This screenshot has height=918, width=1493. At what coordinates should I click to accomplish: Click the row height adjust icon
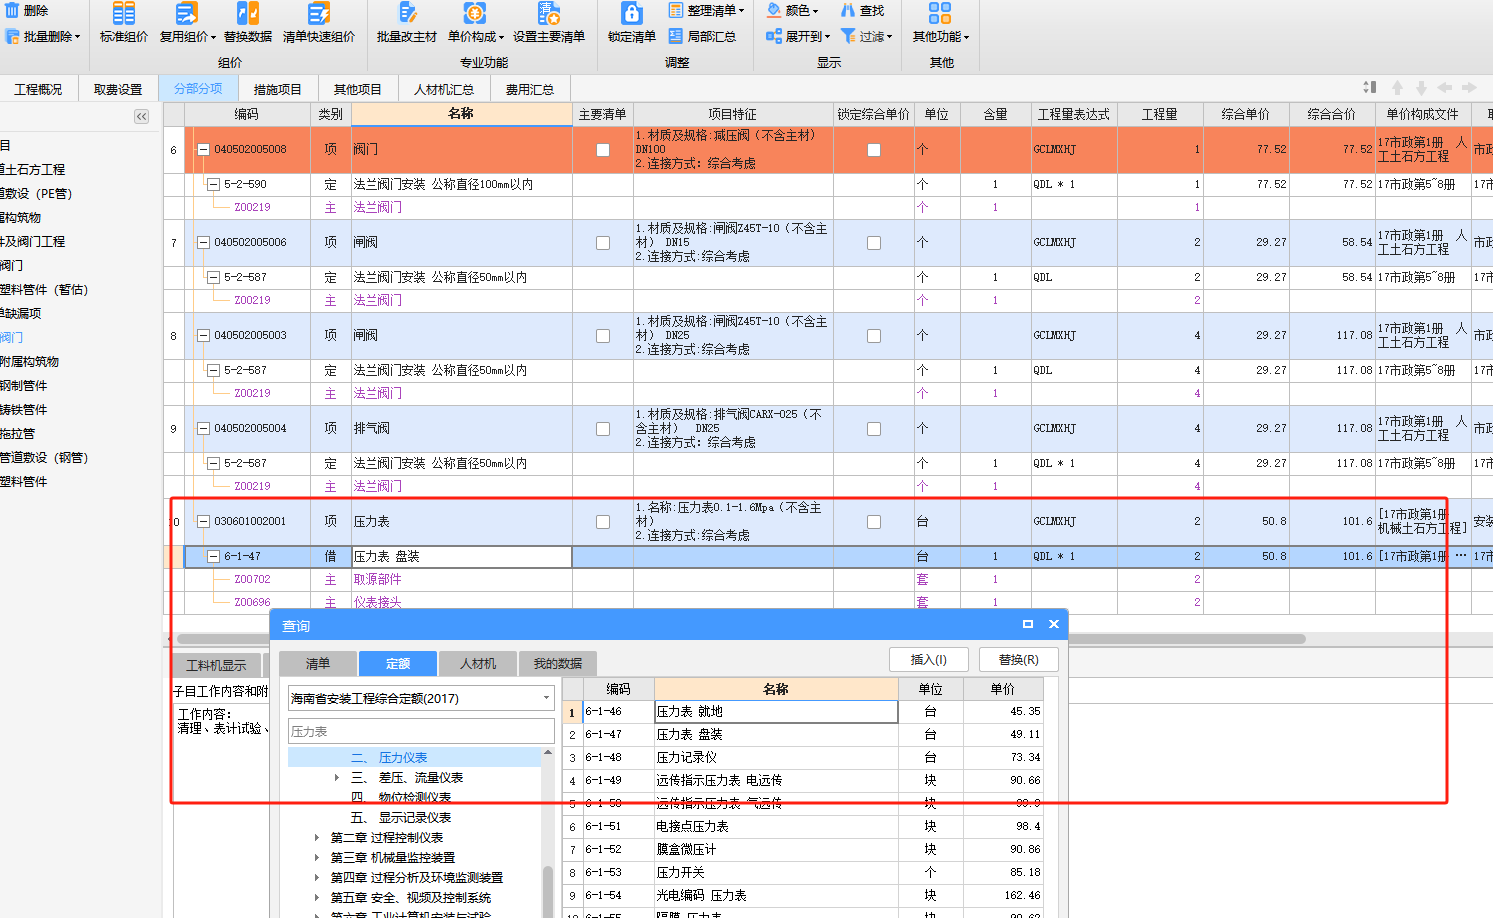[1370, 88]
